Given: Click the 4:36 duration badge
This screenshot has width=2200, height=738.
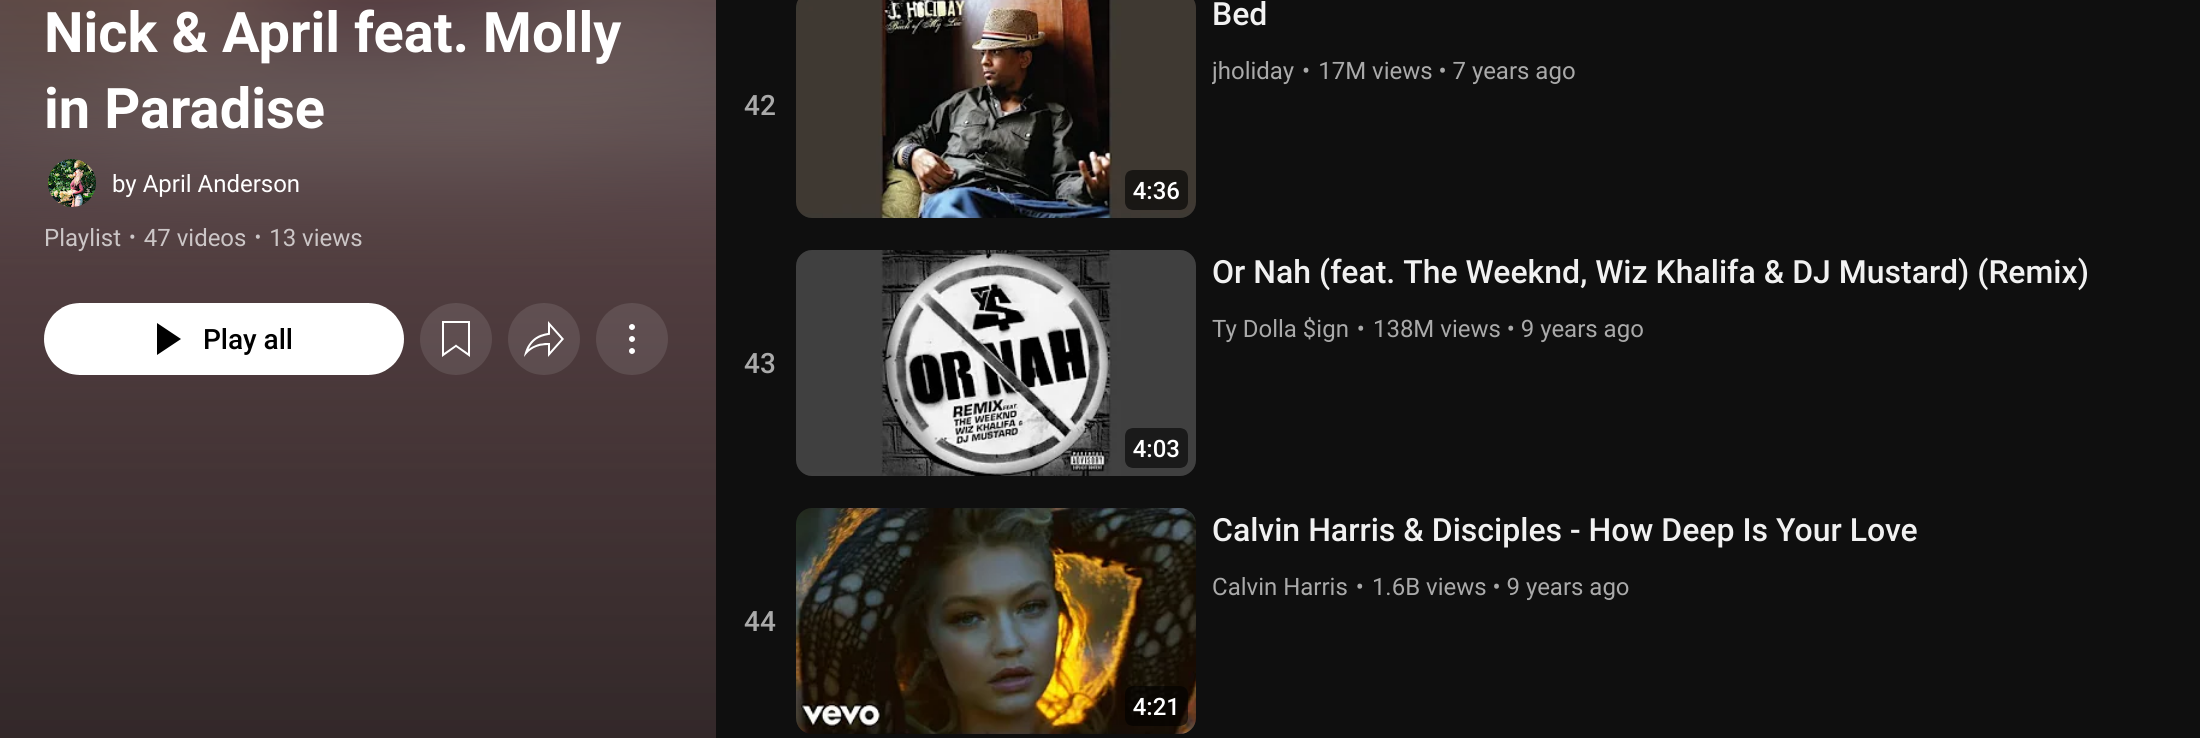Looking at the screenshot, I should [x=1156, y=190].
